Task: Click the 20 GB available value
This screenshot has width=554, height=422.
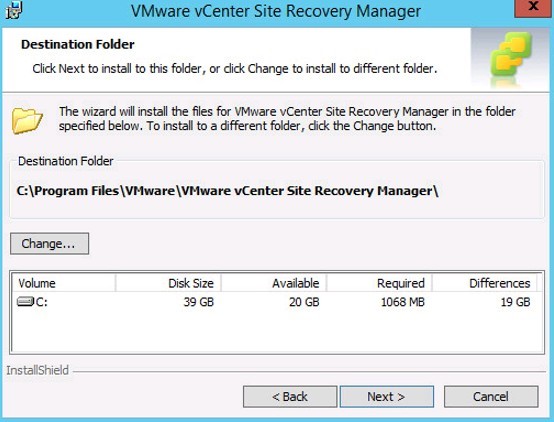Action: [304, 302]
